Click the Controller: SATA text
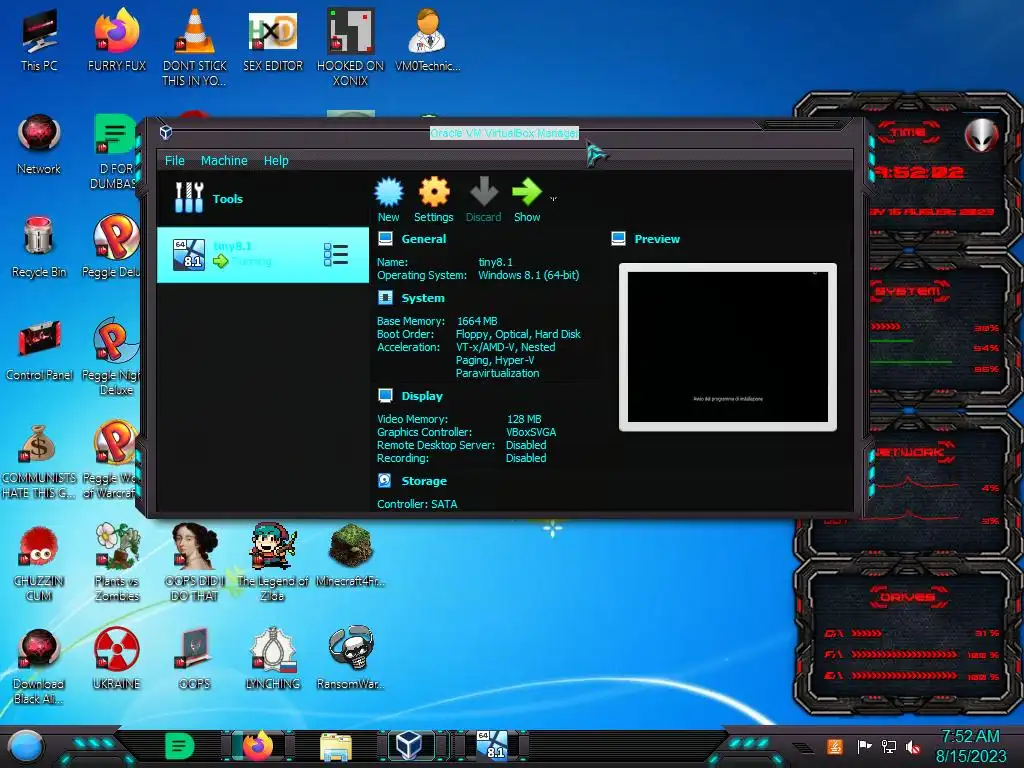This screenshot has width=1024, height=768. 417,504
